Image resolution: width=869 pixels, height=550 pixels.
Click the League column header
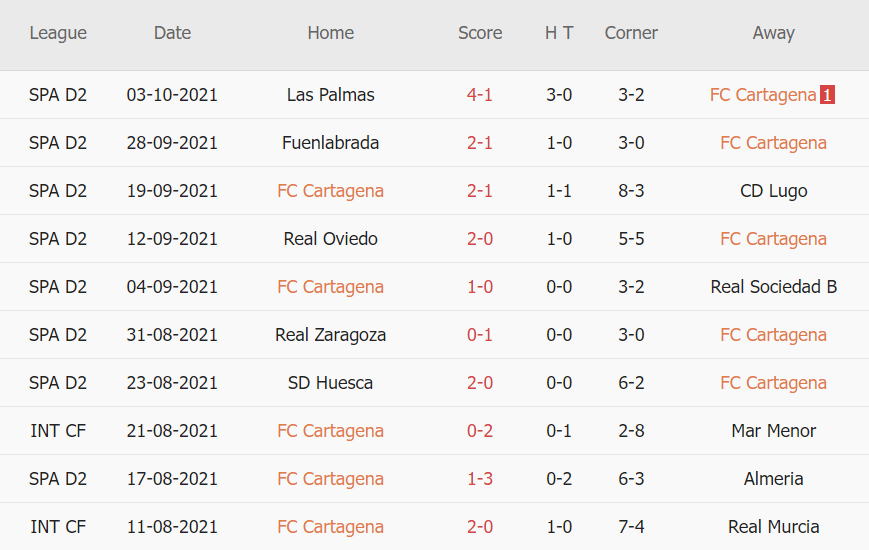coord(58,33)
